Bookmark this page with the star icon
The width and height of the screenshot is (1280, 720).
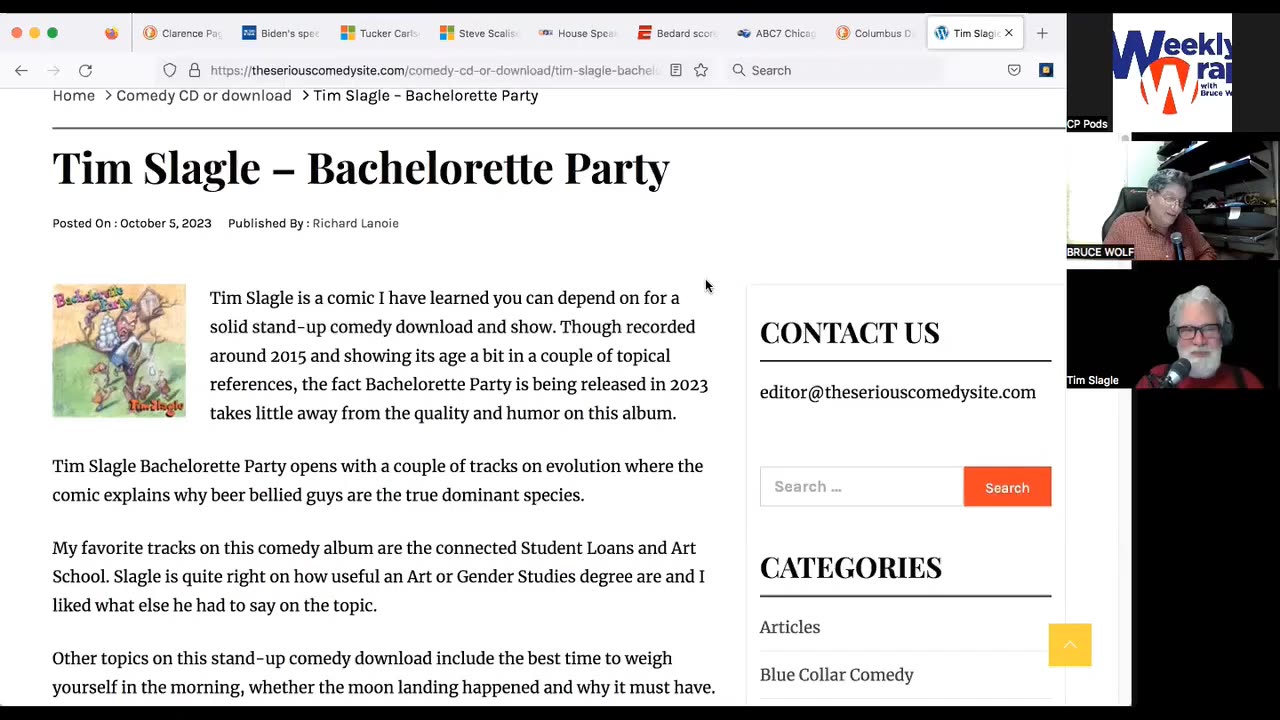point(701,70)
